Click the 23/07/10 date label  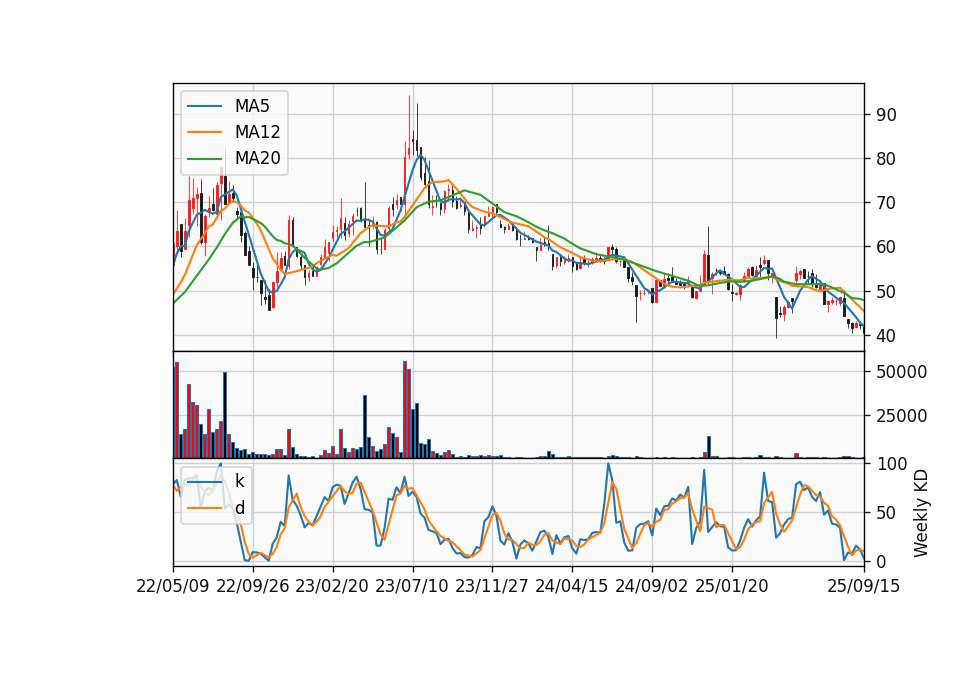pyautogui.click(x=412, y=586)
